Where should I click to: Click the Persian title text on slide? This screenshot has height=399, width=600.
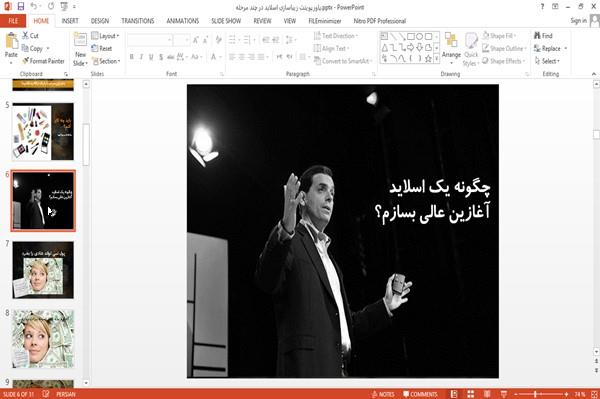(432, 200)
